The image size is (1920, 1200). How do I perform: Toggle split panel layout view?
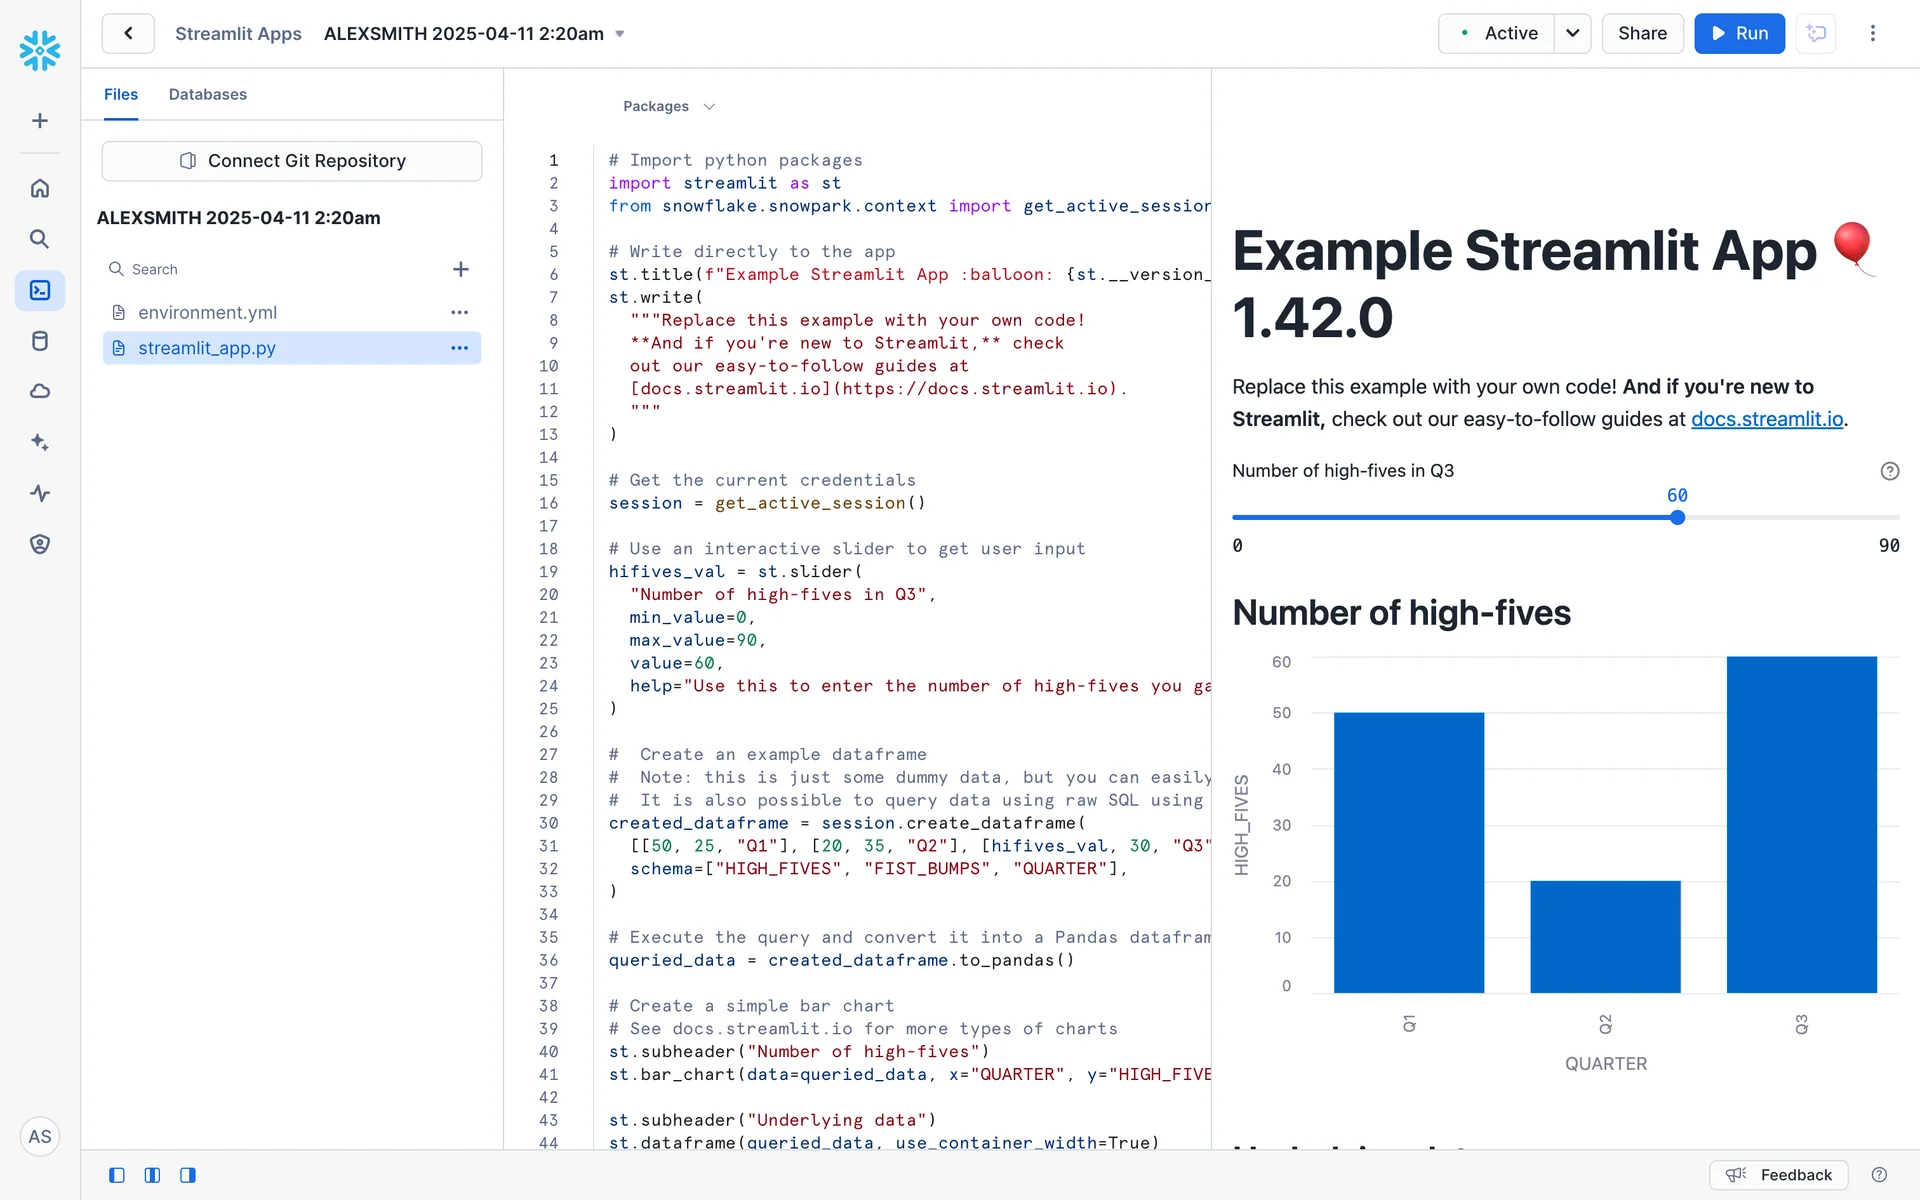152,1175
